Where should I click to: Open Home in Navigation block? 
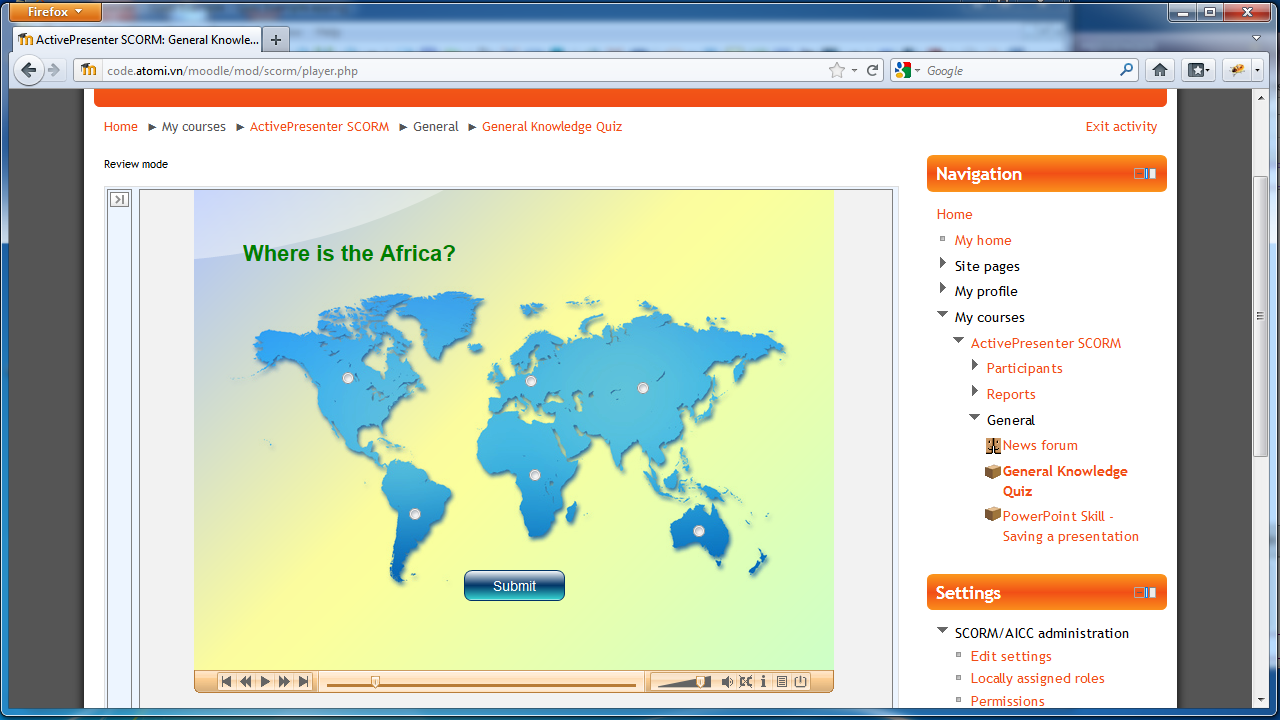[954, 214]
